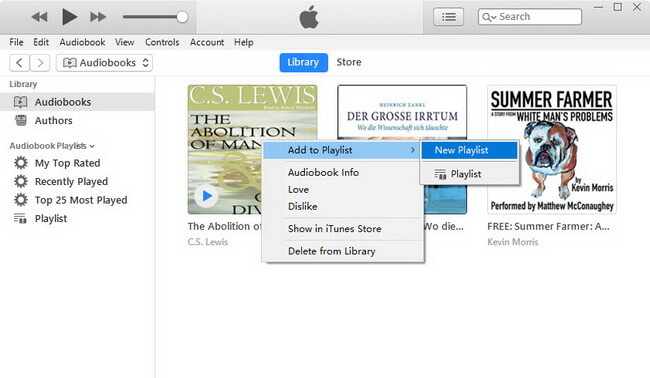This screenshot has width=650, height=378.
Task: Click the Search input field
Action: [x=530, y=17]
